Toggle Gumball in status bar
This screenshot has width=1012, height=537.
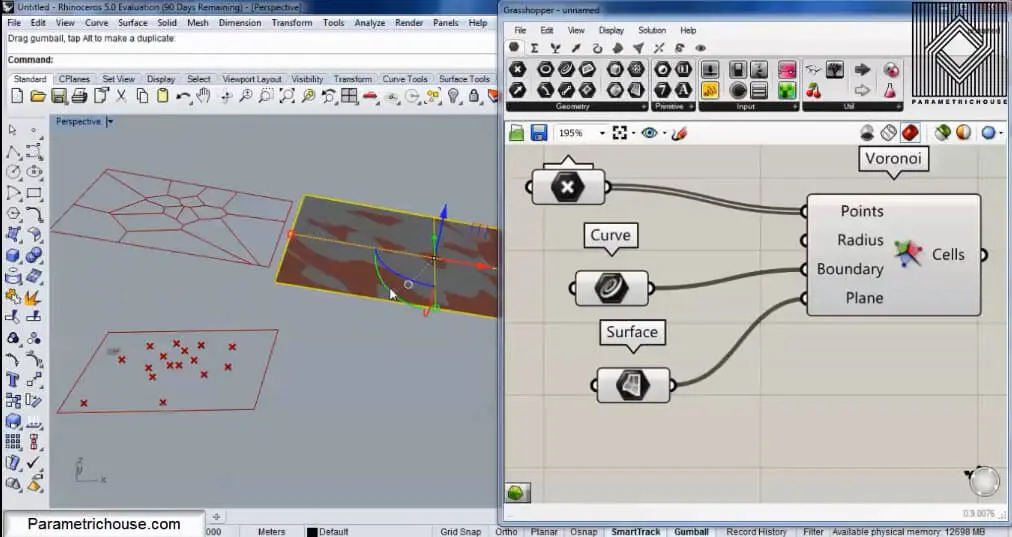[691, 532]
